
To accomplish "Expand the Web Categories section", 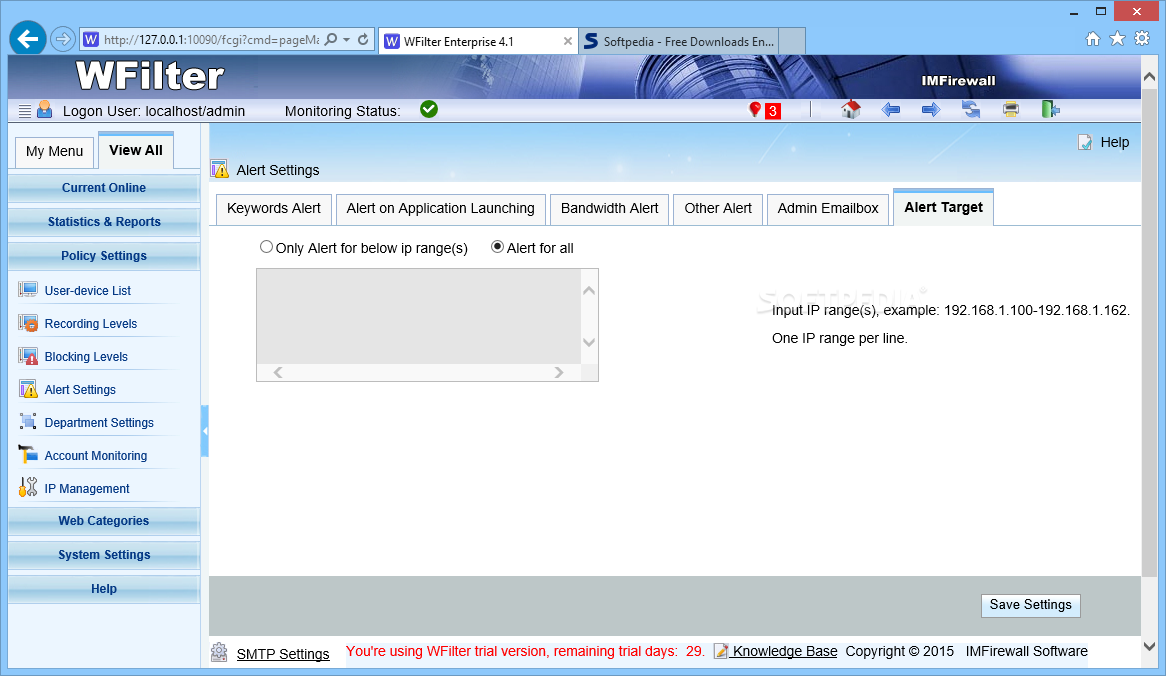I will [x=104, y=521].
